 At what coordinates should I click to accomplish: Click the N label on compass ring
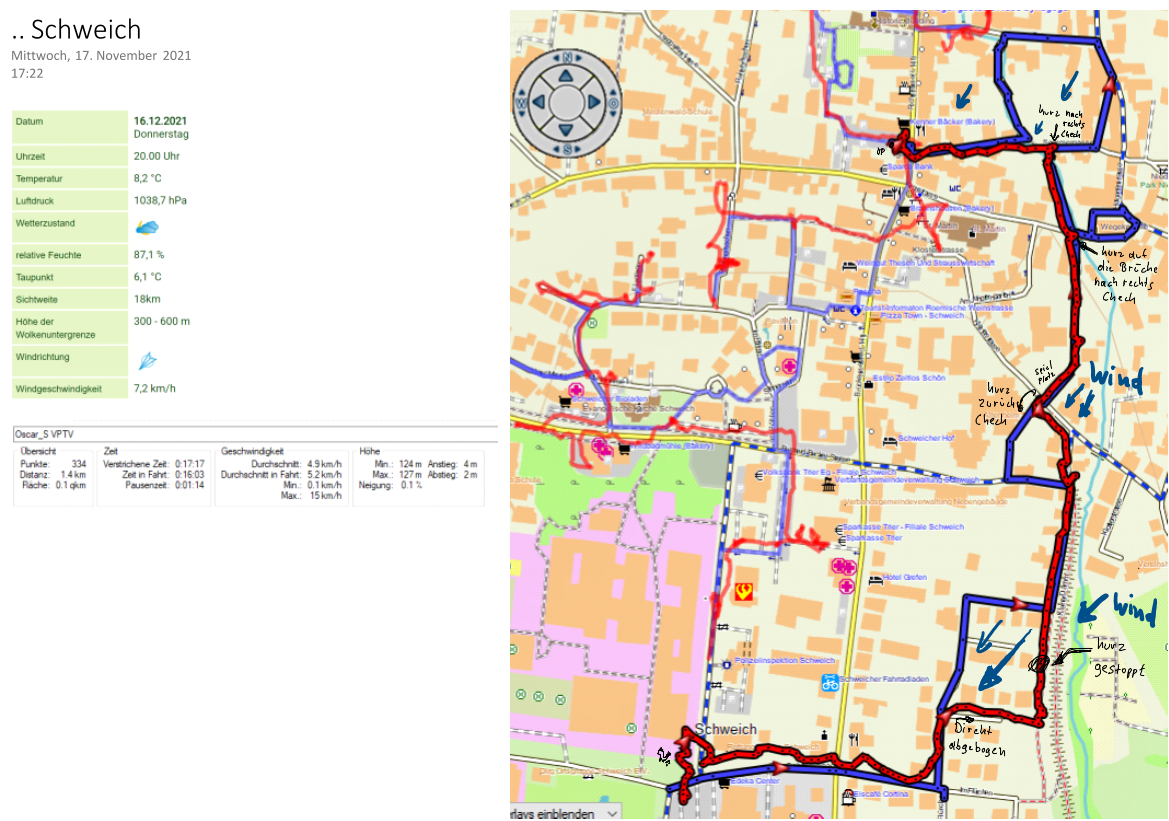pyautogui.click(x=565, y=57)
